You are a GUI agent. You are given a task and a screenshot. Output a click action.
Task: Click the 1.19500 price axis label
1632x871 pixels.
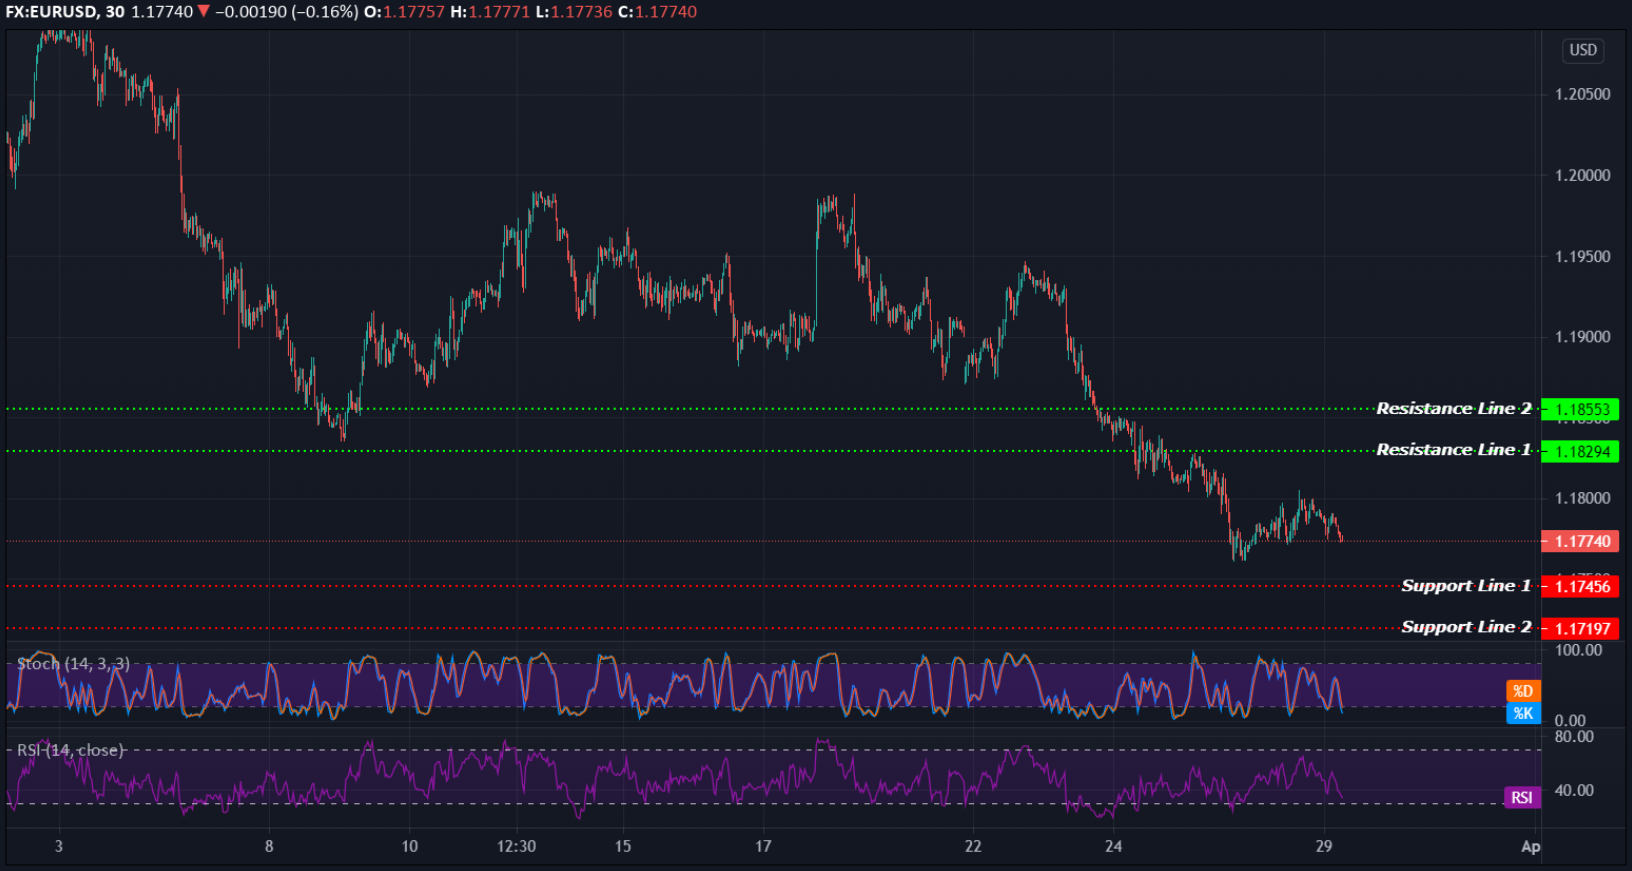(1582, 256)
